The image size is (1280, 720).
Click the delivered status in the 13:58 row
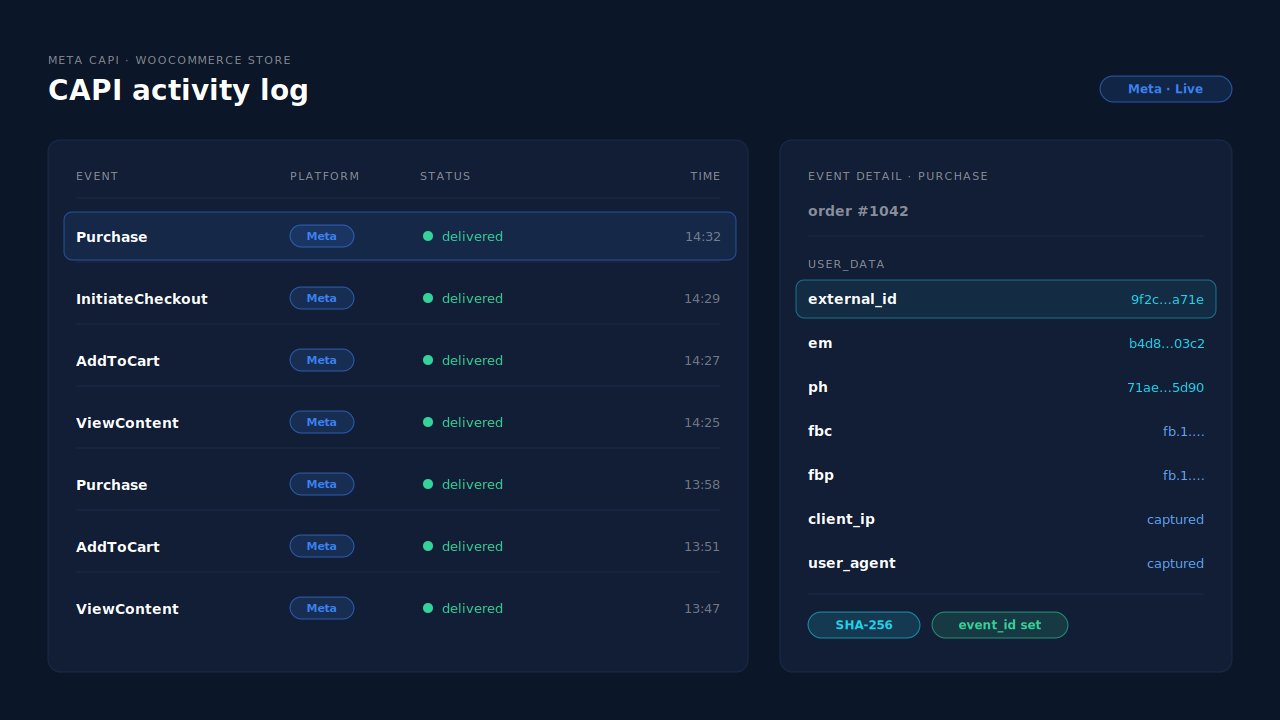point(472,484)
